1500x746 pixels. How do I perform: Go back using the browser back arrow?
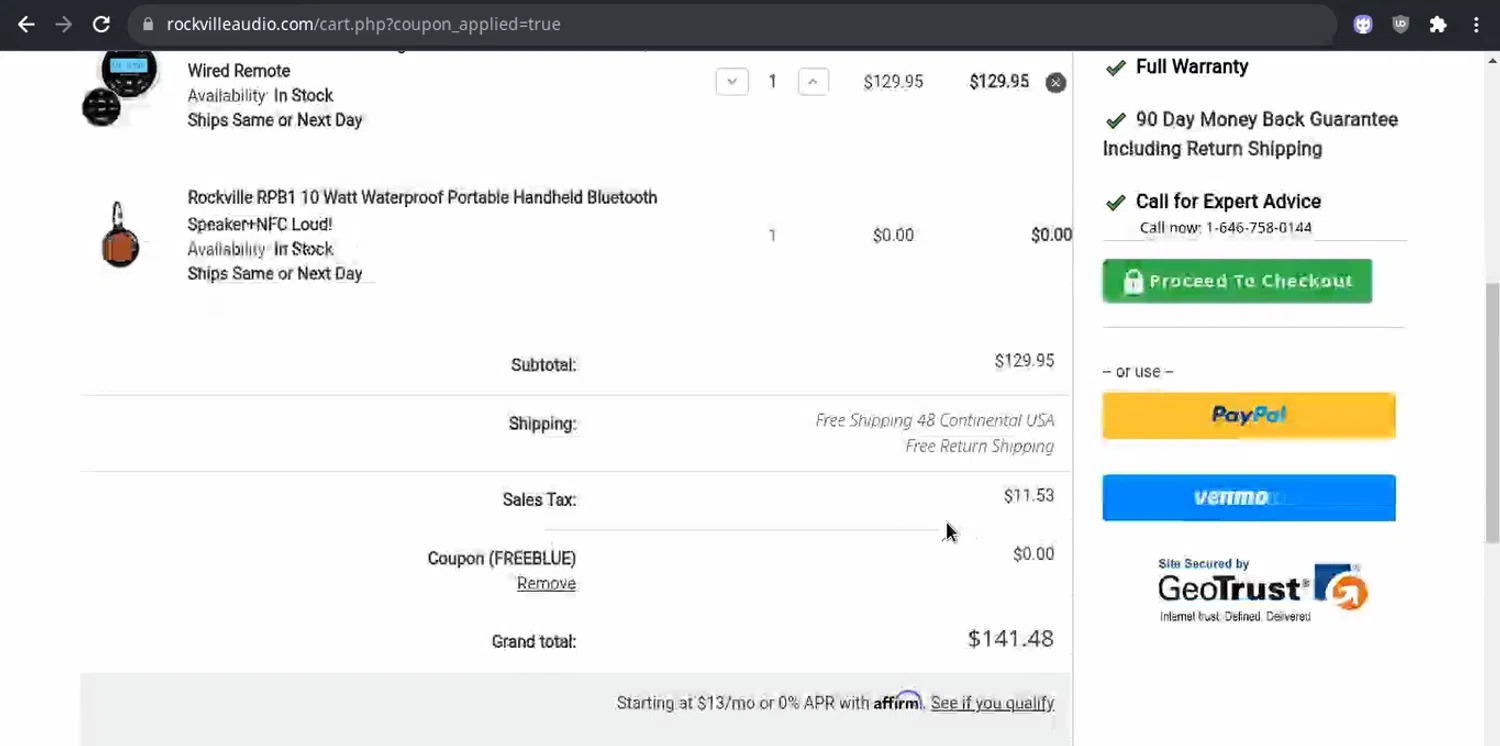[x=26, y=24]
